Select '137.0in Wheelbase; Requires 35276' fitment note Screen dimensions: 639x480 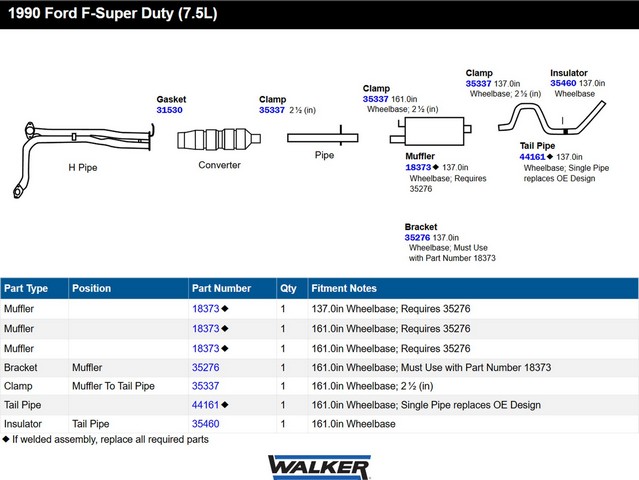[x=391, y=309]
